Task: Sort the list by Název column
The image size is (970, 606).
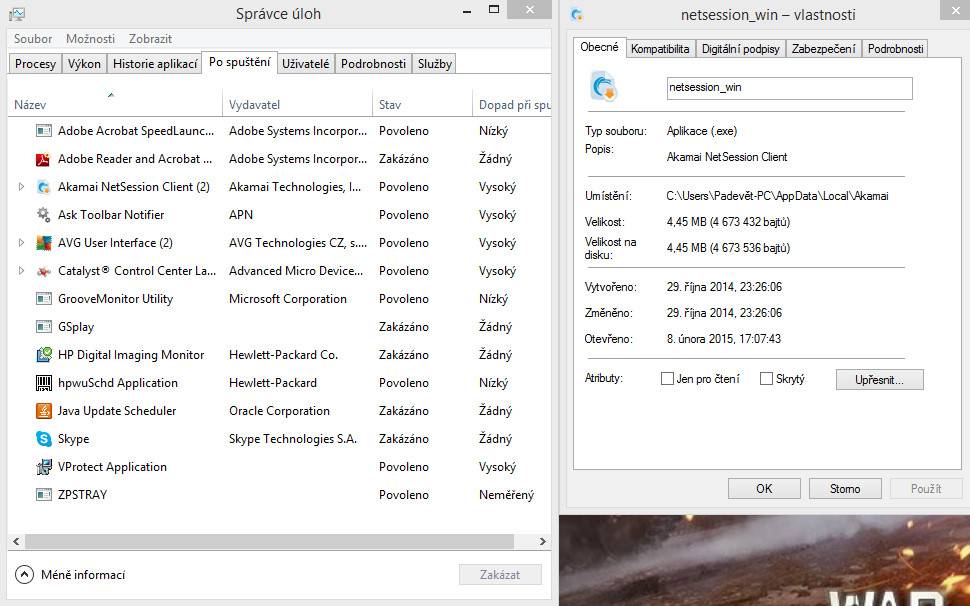Action: [115, 104]
